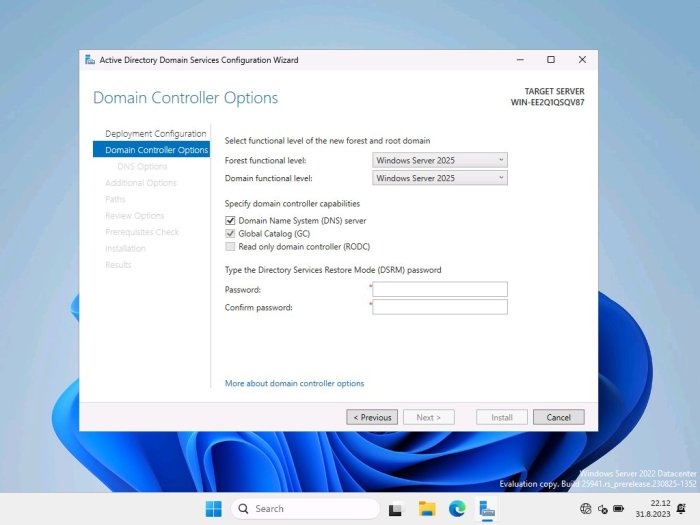Select Review Options step in sidebar

point(135,216)
